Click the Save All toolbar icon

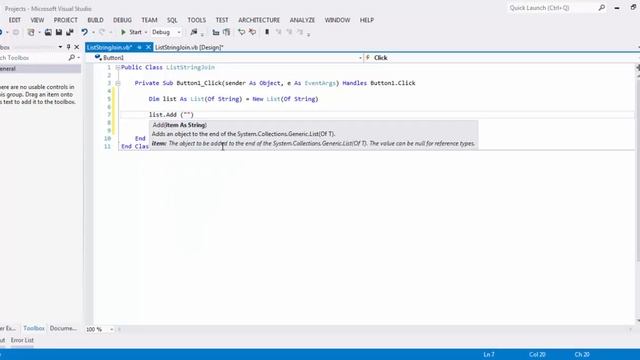point(70,32)
